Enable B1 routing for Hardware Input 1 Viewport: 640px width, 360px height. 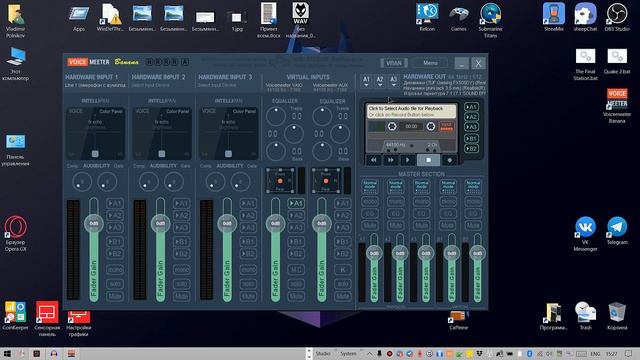(115, 242)
